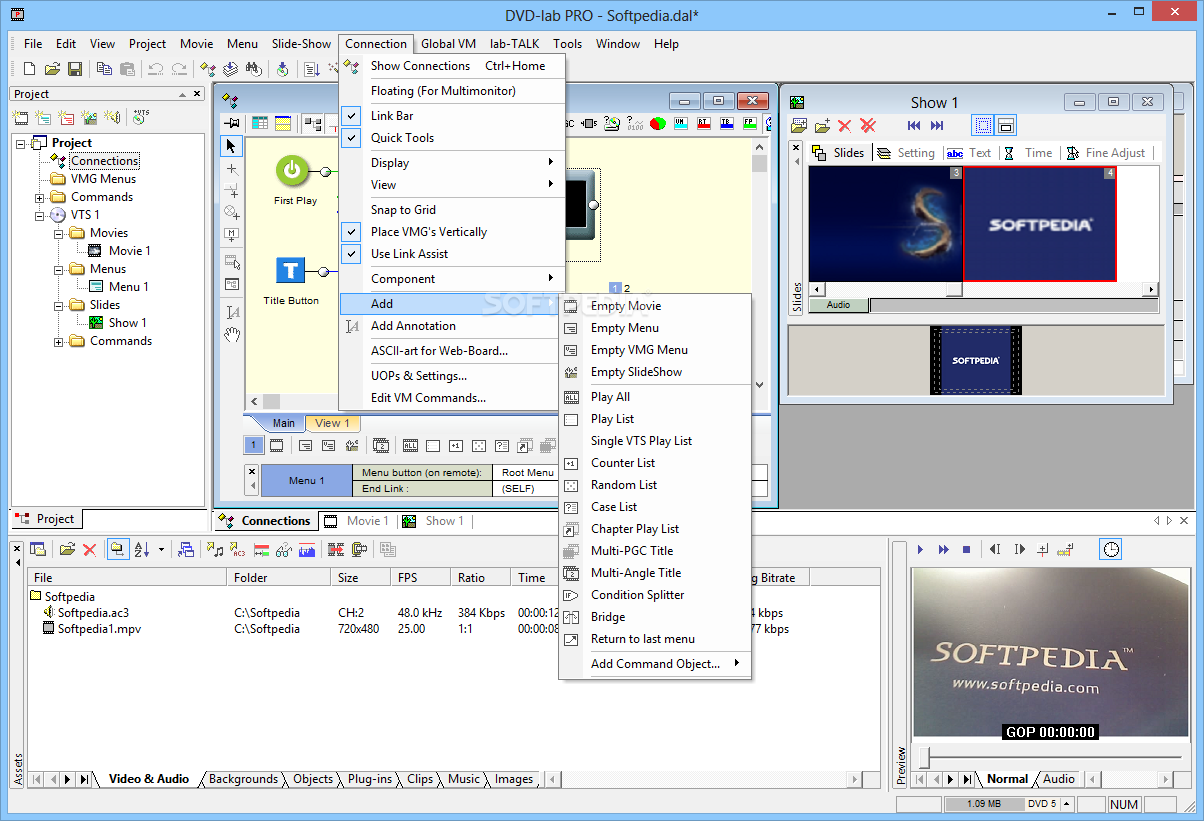Click the Stop square in Preview panel
1204x821 pixels.
[966, 549]
